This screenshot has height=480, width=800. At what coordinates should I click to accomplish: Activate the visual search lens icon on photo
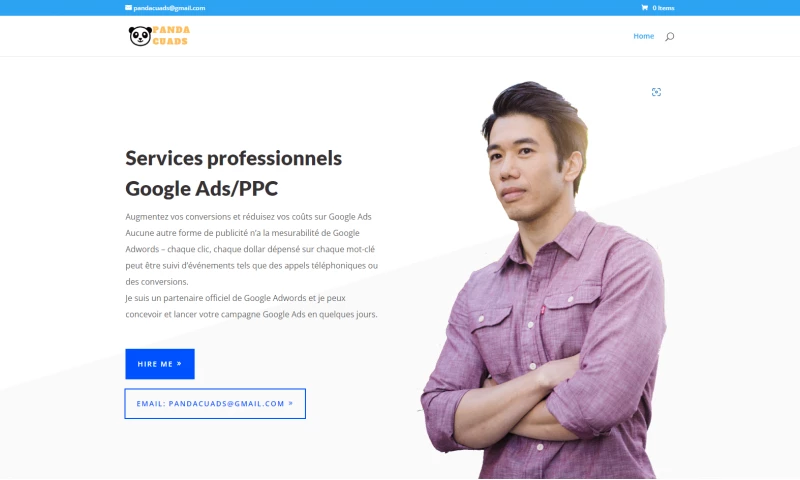(x=656, y=92)
